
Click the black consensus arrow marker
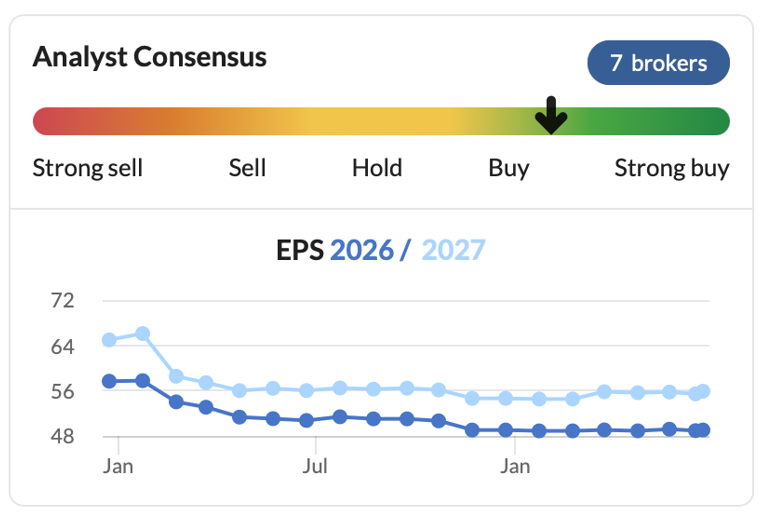click(551, 115)
